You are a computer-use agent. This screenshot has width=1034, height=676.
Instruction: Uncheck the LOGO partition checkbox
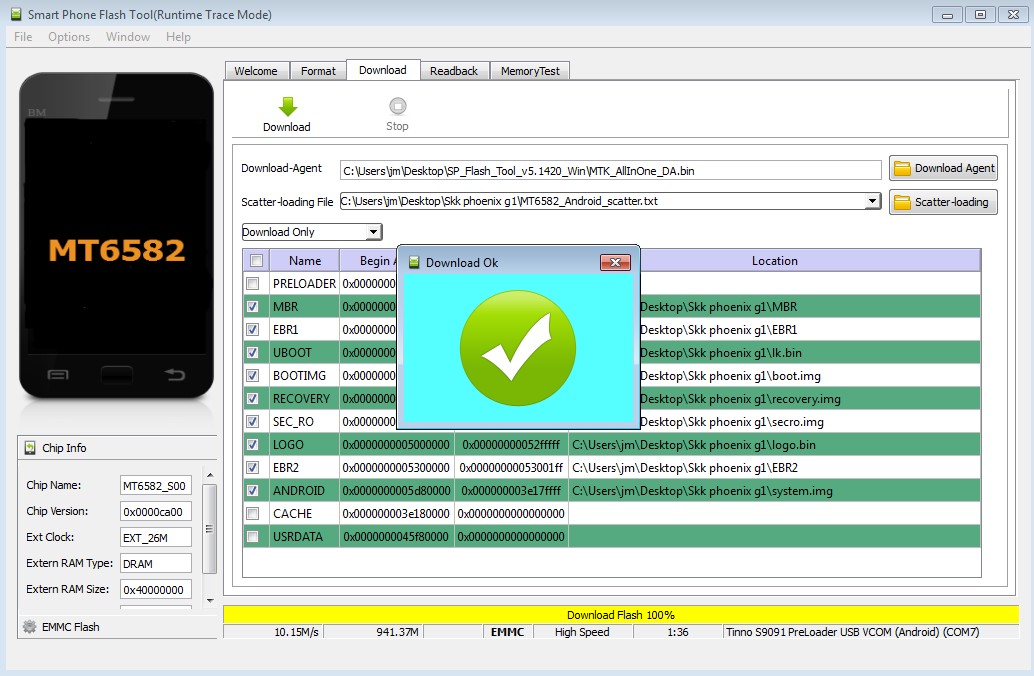click(253, 445)
